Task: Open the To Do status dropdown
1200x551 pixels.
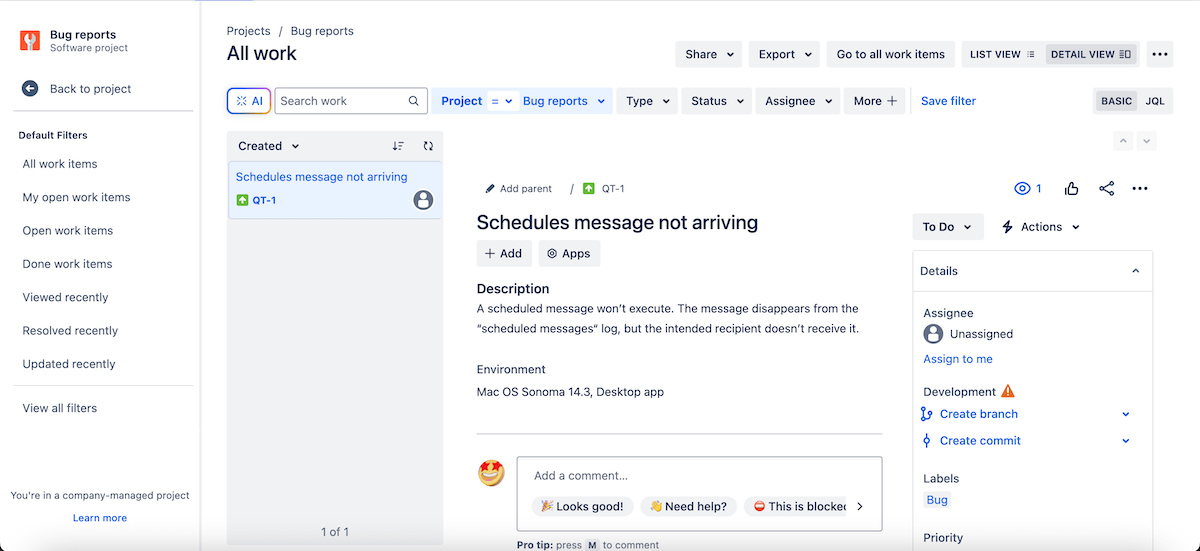Action: coord(947,227)
